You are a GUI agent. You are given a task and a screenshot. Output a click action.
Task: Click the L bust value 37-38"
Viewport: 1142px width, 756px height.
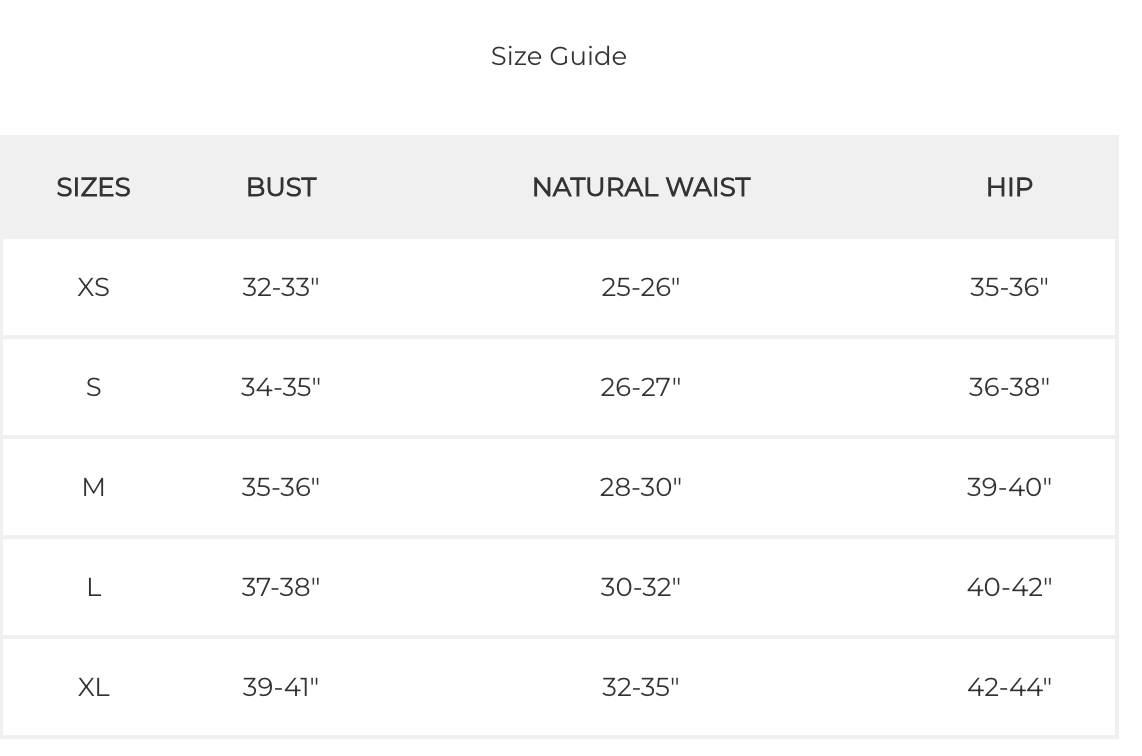tap(281, 588)
